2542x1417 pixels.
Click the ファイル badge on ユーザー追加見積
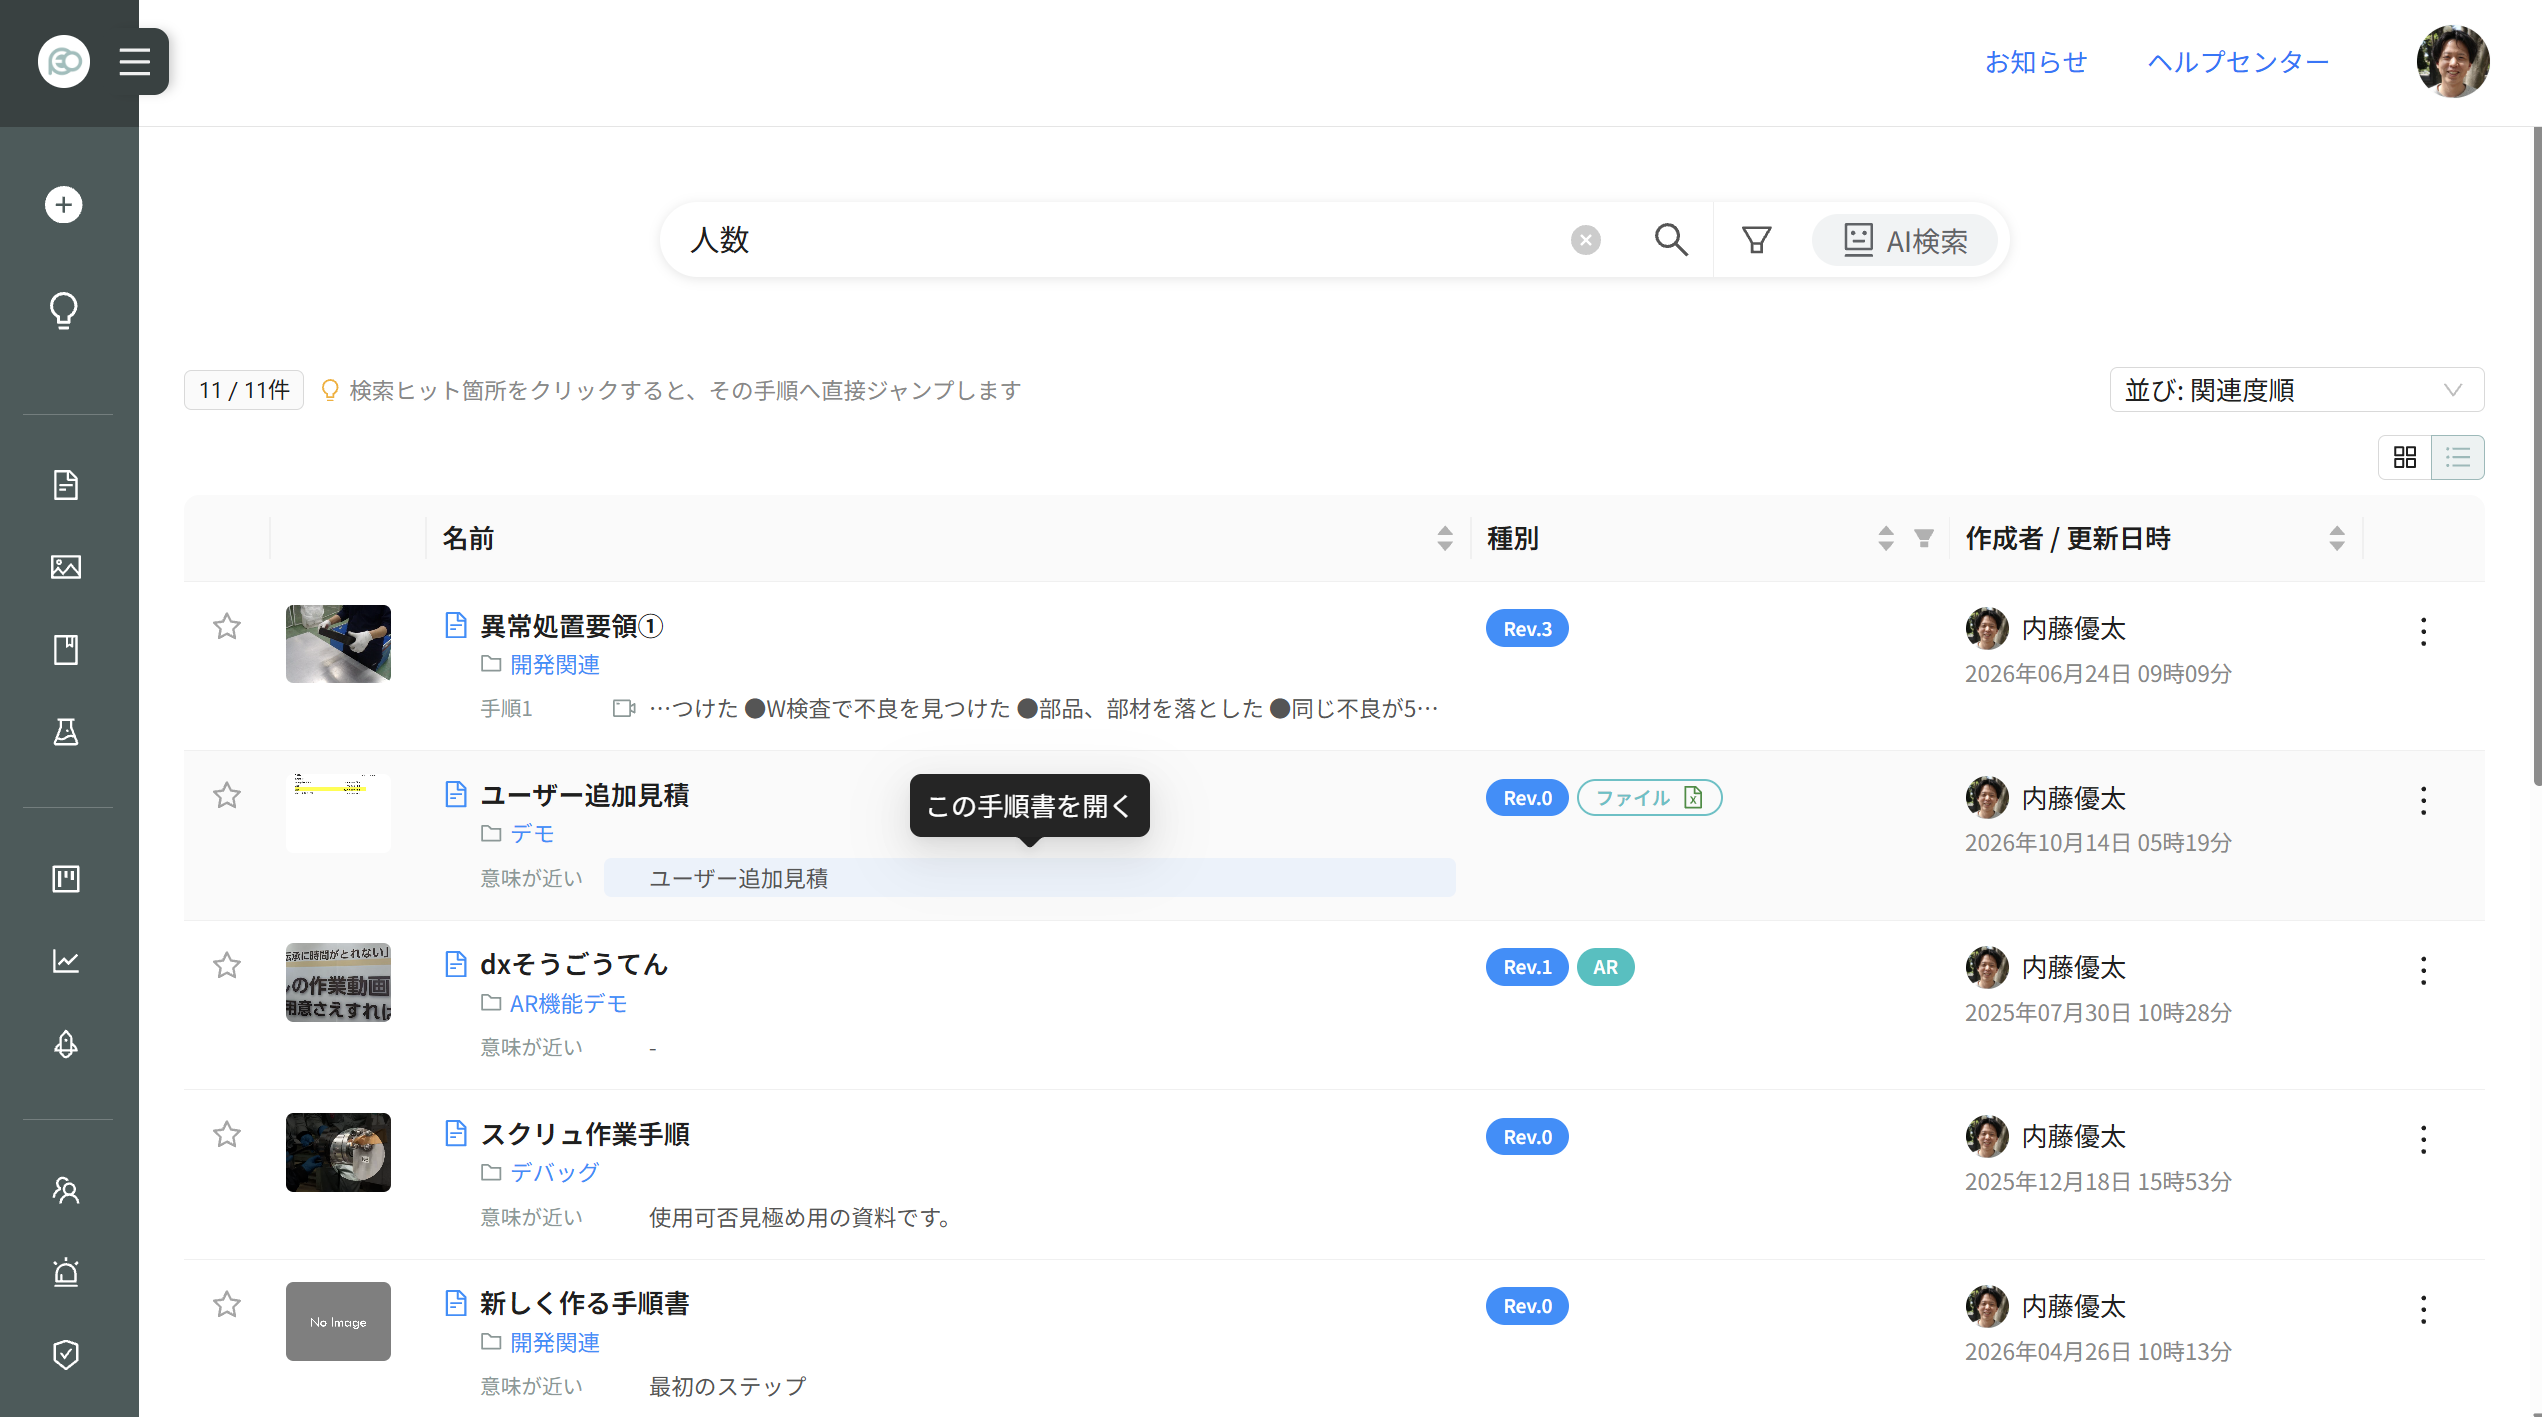pos(1649,798)
